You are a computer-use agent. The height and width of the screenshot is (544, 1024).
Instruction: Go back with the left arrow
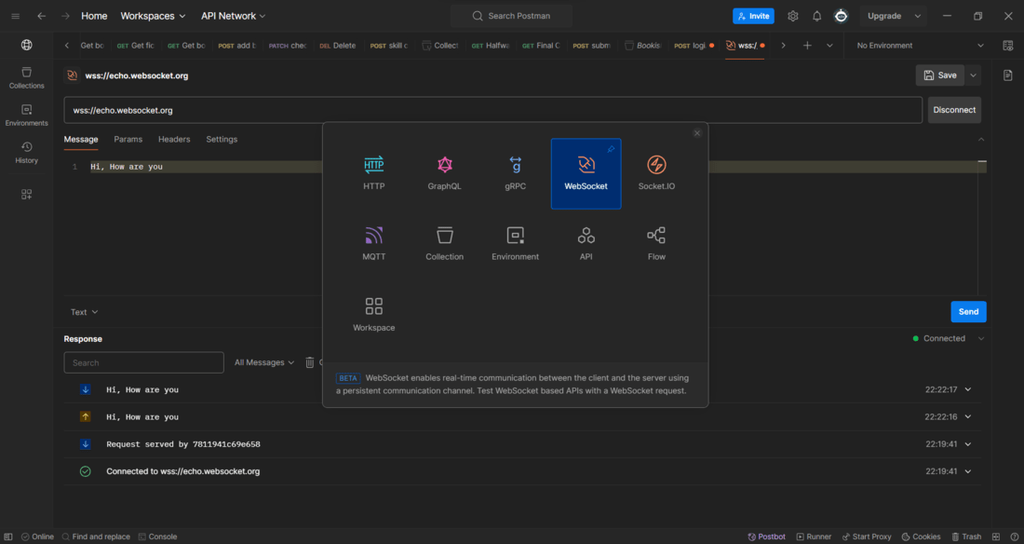[x=41, y=16]
